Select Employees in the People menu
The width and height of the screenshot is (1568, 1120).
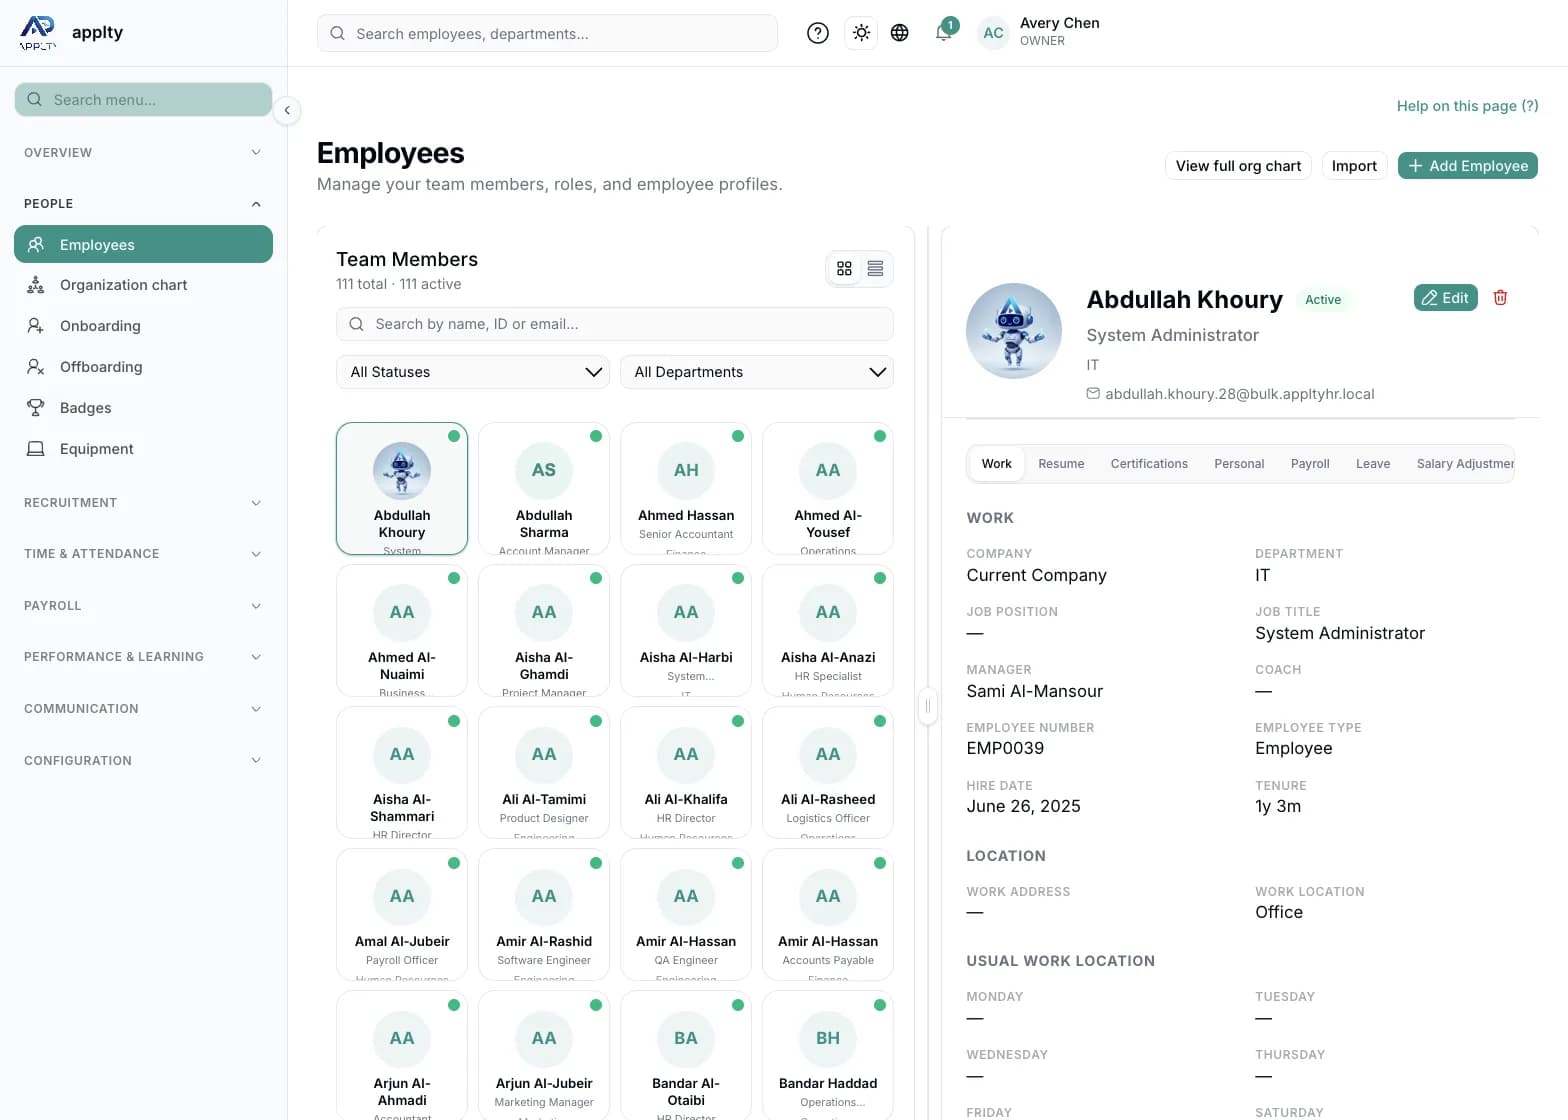pos(143,244)
